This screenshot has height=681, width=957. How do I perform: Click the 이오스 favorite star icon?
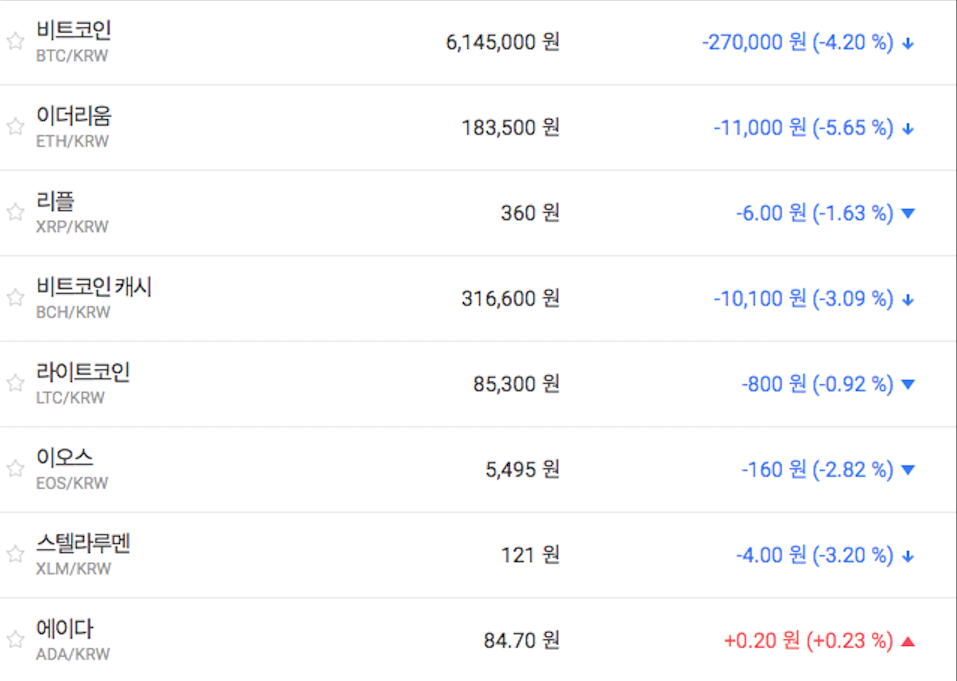[15, 468]
